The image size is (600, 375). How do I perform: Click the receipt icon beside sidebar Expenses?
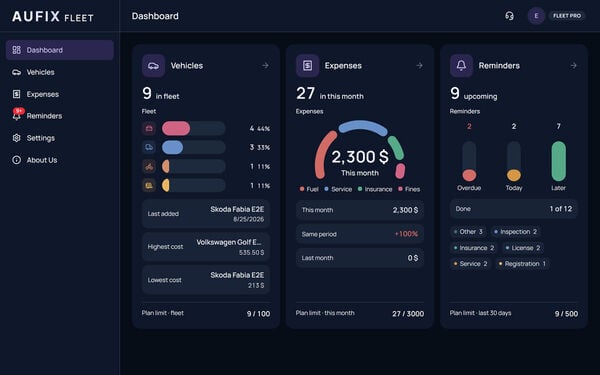point(16,94)
